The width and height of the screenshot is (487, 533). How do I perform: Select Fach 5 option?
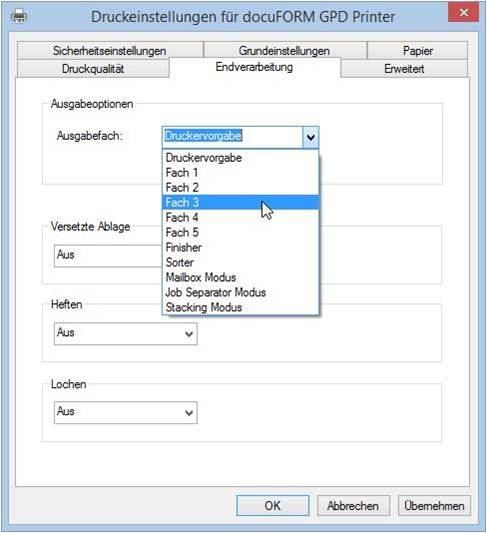point(241,233)
